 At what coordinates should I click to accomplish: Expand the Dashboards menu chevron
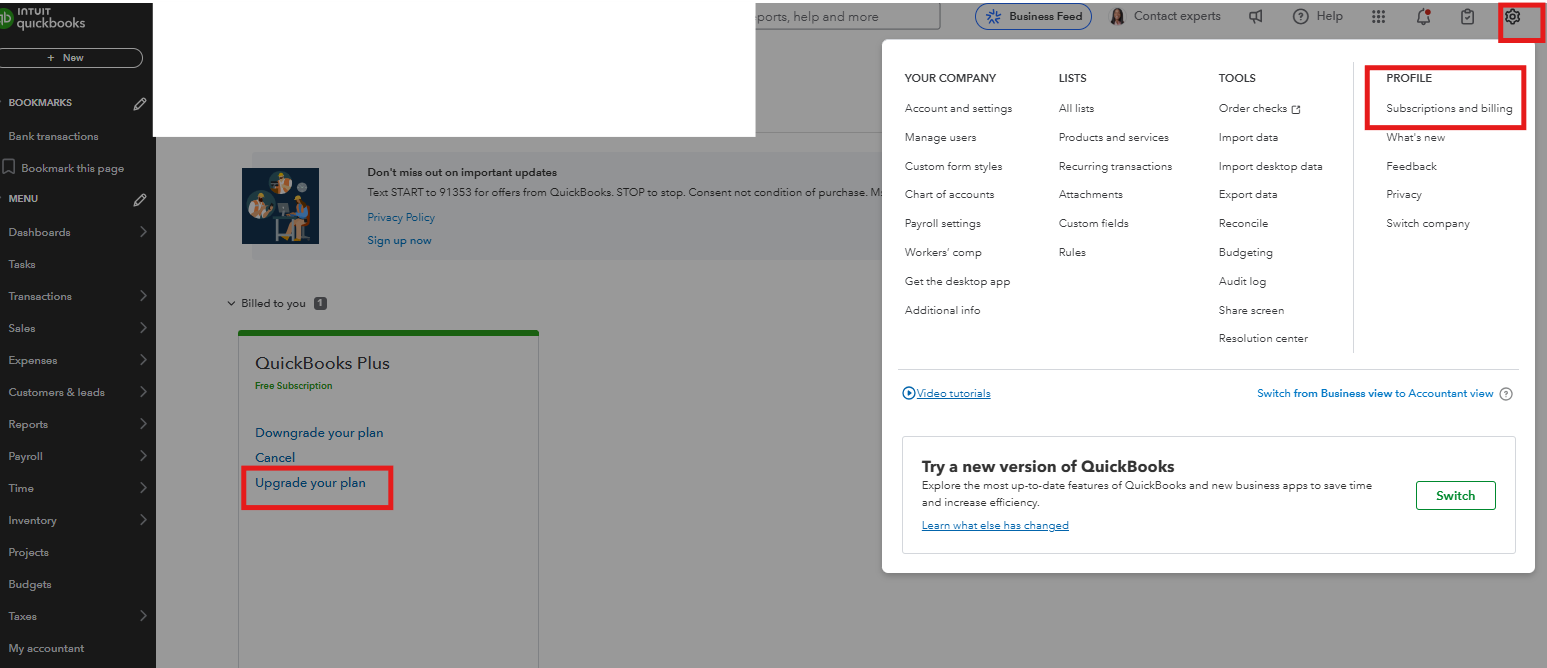point(143,232)
